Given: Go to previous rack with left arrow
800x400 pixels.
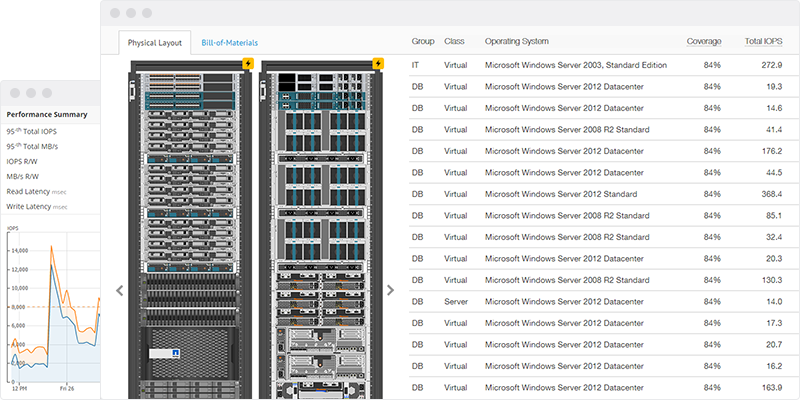Looking at the screenshot, I should click(x=120, y=290).
